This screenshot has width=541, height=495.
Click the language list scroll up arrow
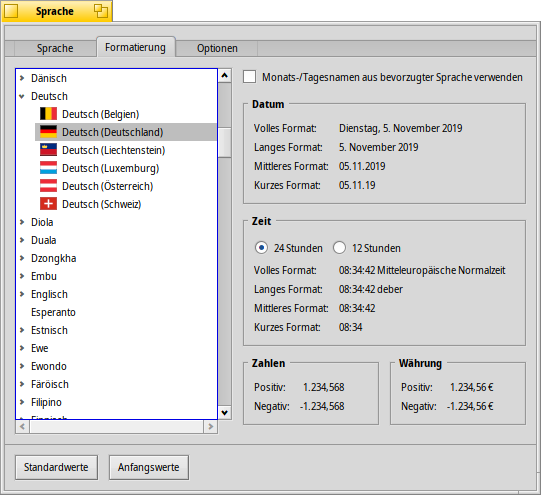pos(225,75)
